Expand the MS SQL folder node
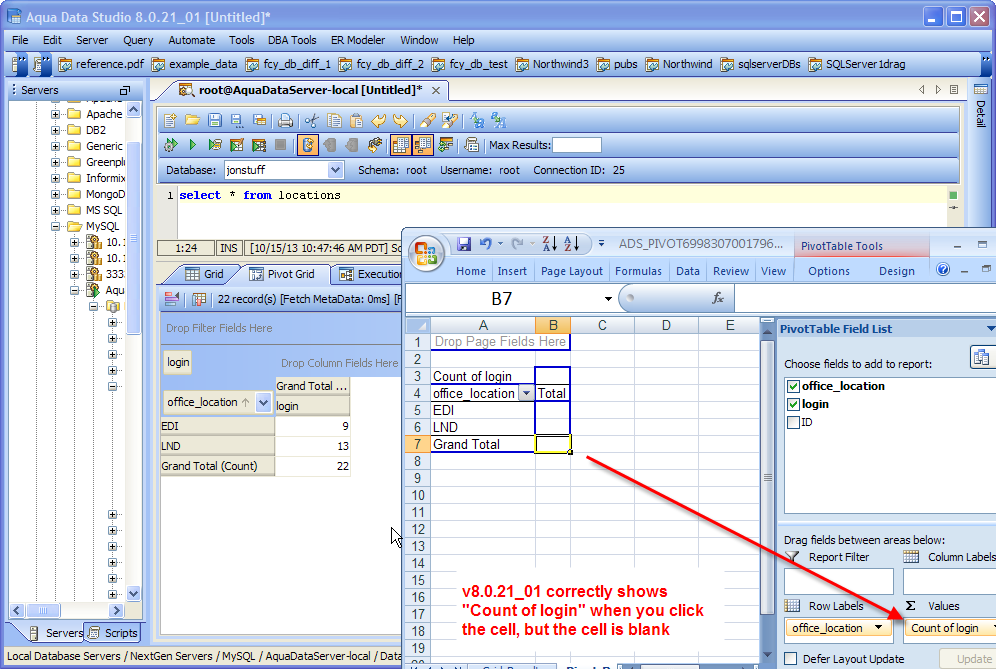The height and width of the screenshot is (669, 996). pyautogui.click(x=55, y=210)
